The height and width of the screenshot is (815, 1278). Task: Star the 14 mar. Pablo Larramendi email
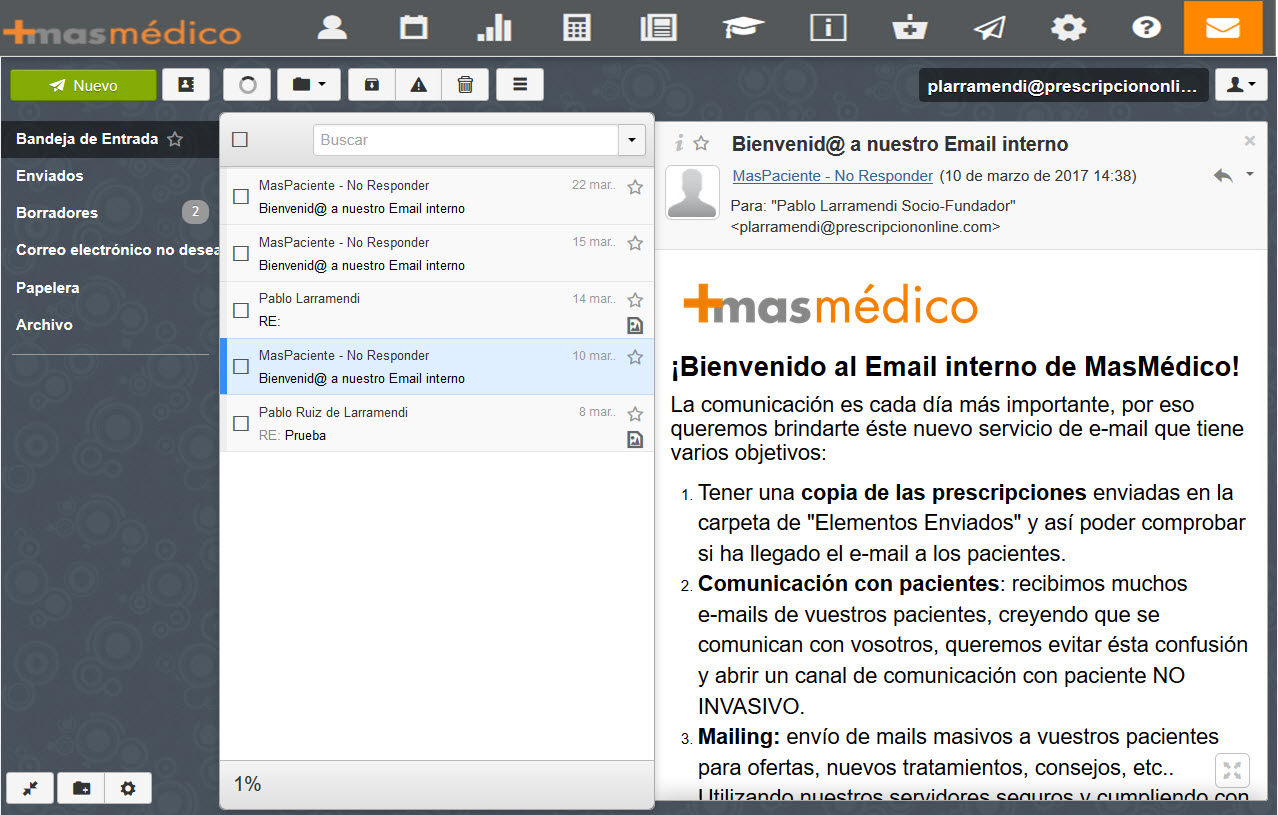click(634, 300)
